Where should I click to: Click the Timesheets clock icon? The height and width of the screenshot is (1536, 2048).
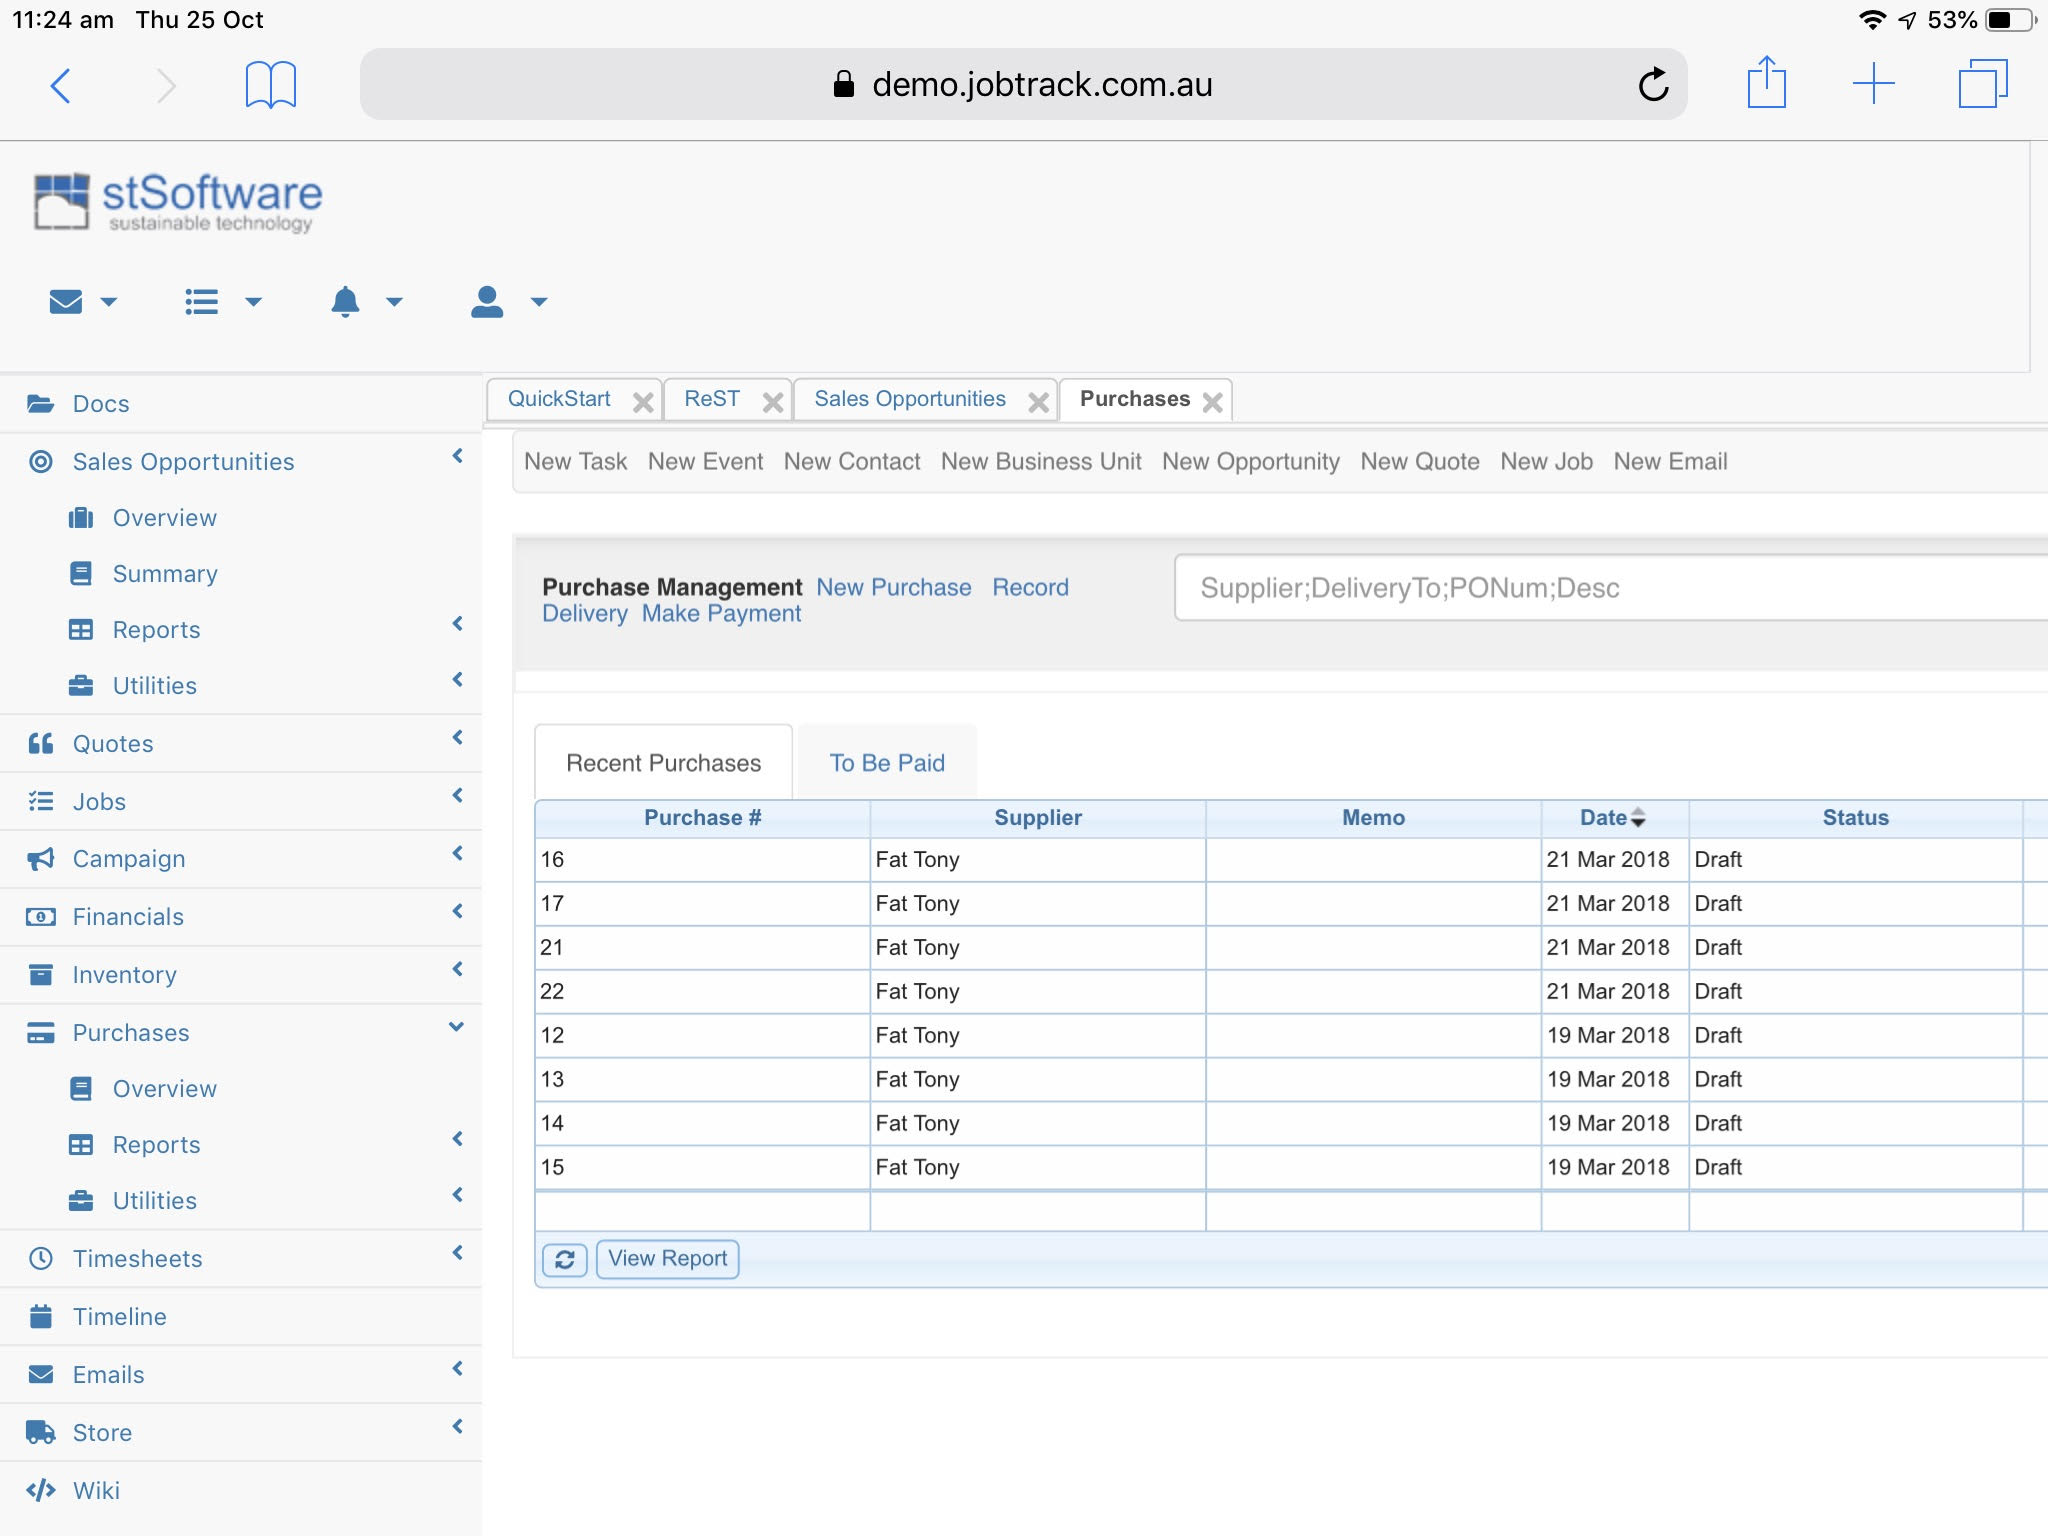40,1259
